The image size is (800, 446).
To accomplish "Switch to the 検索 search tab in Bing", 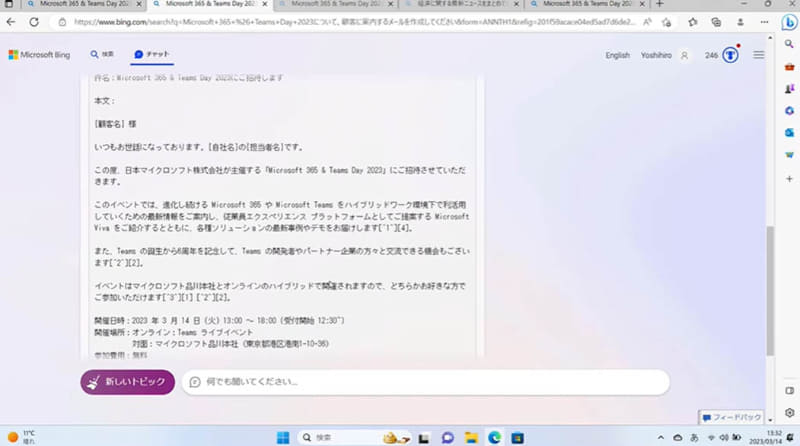I will coord(103,54).
